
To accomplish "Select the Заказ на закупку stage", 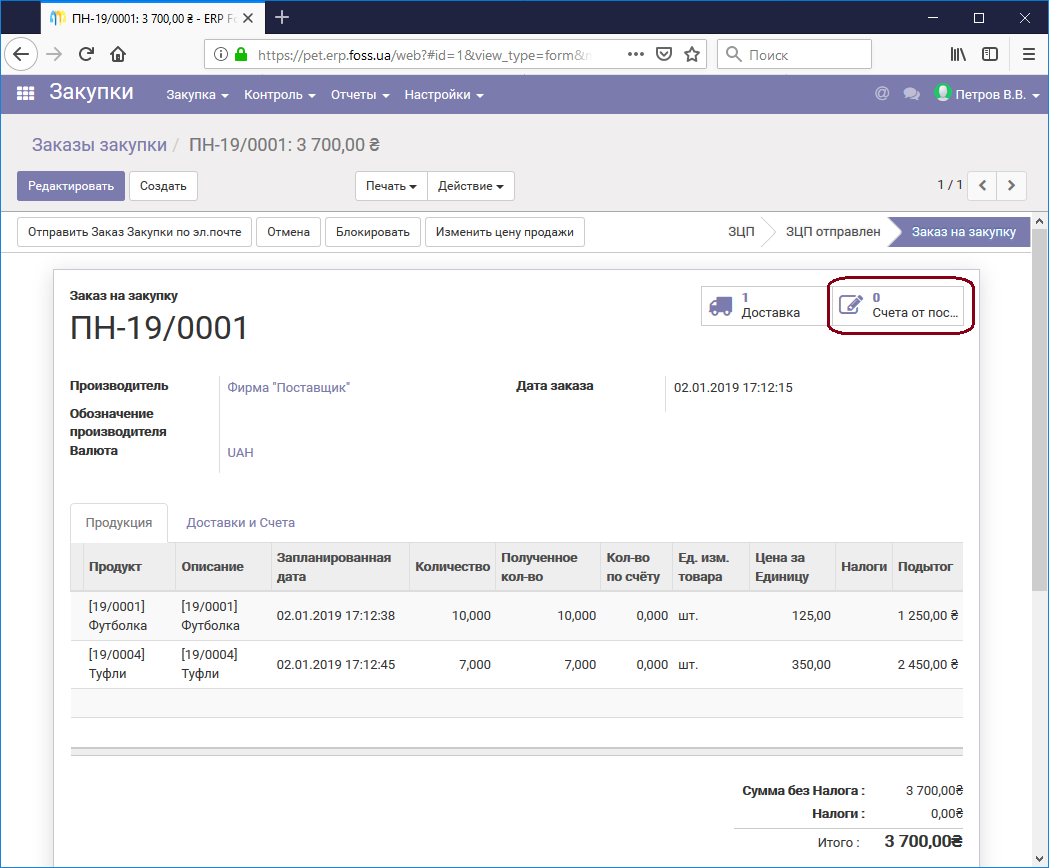I will 963,232.
